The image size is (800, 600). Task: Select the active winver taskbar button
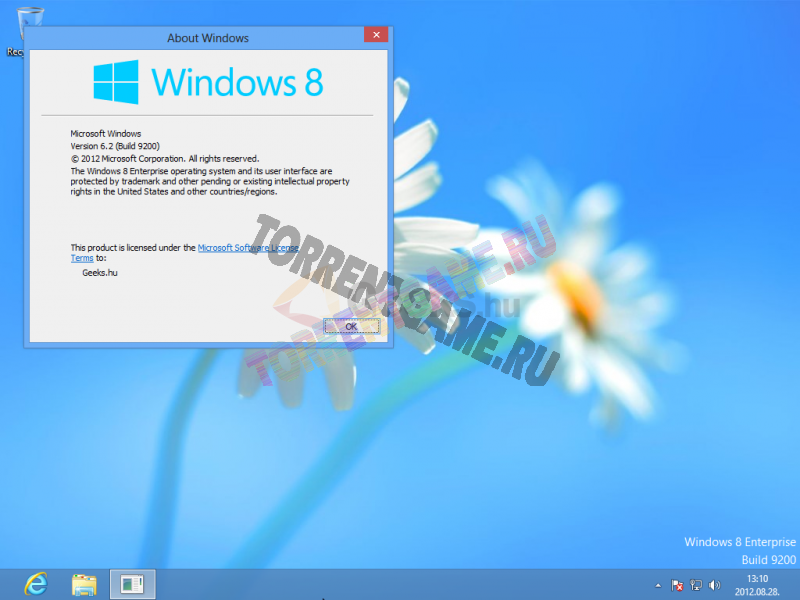[133, 584]
